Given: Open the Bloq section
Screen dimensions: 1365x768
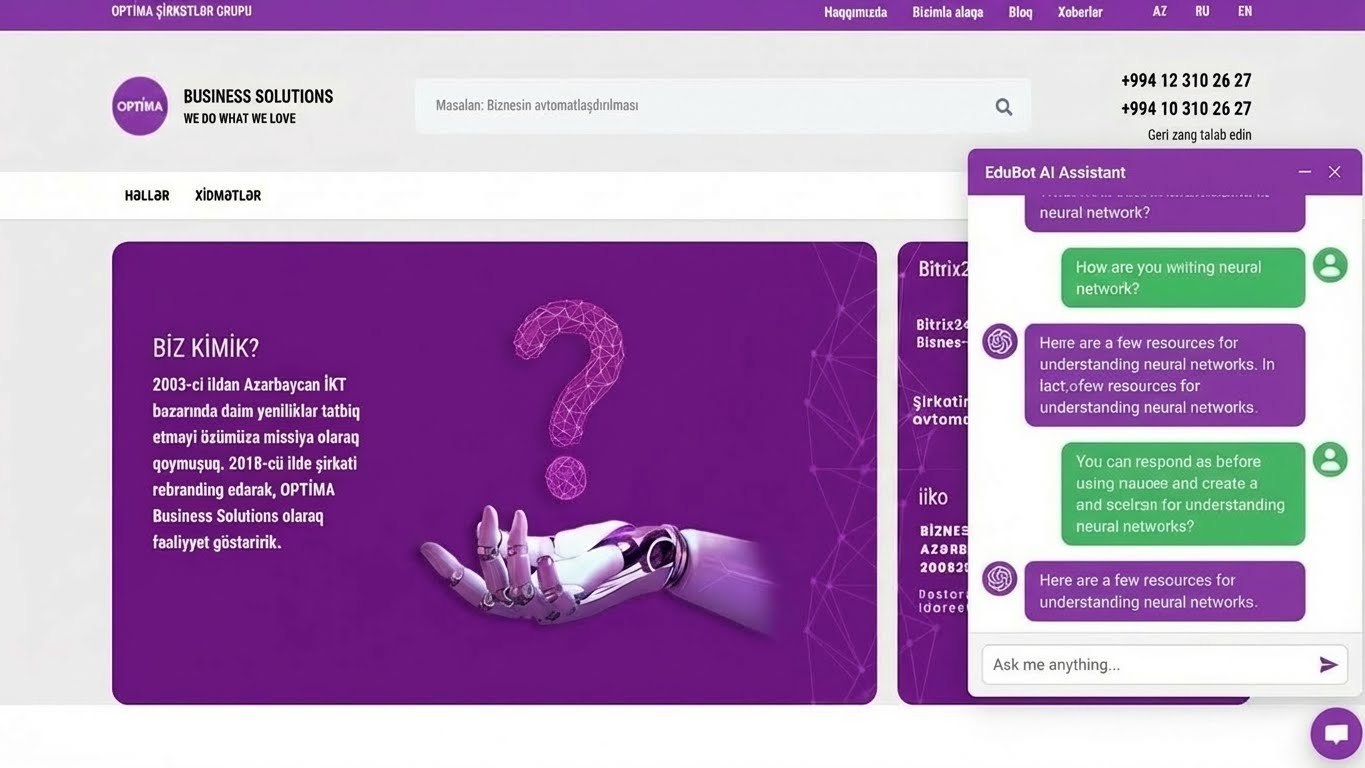Looking at the screenshot, I should (1020, 11).
